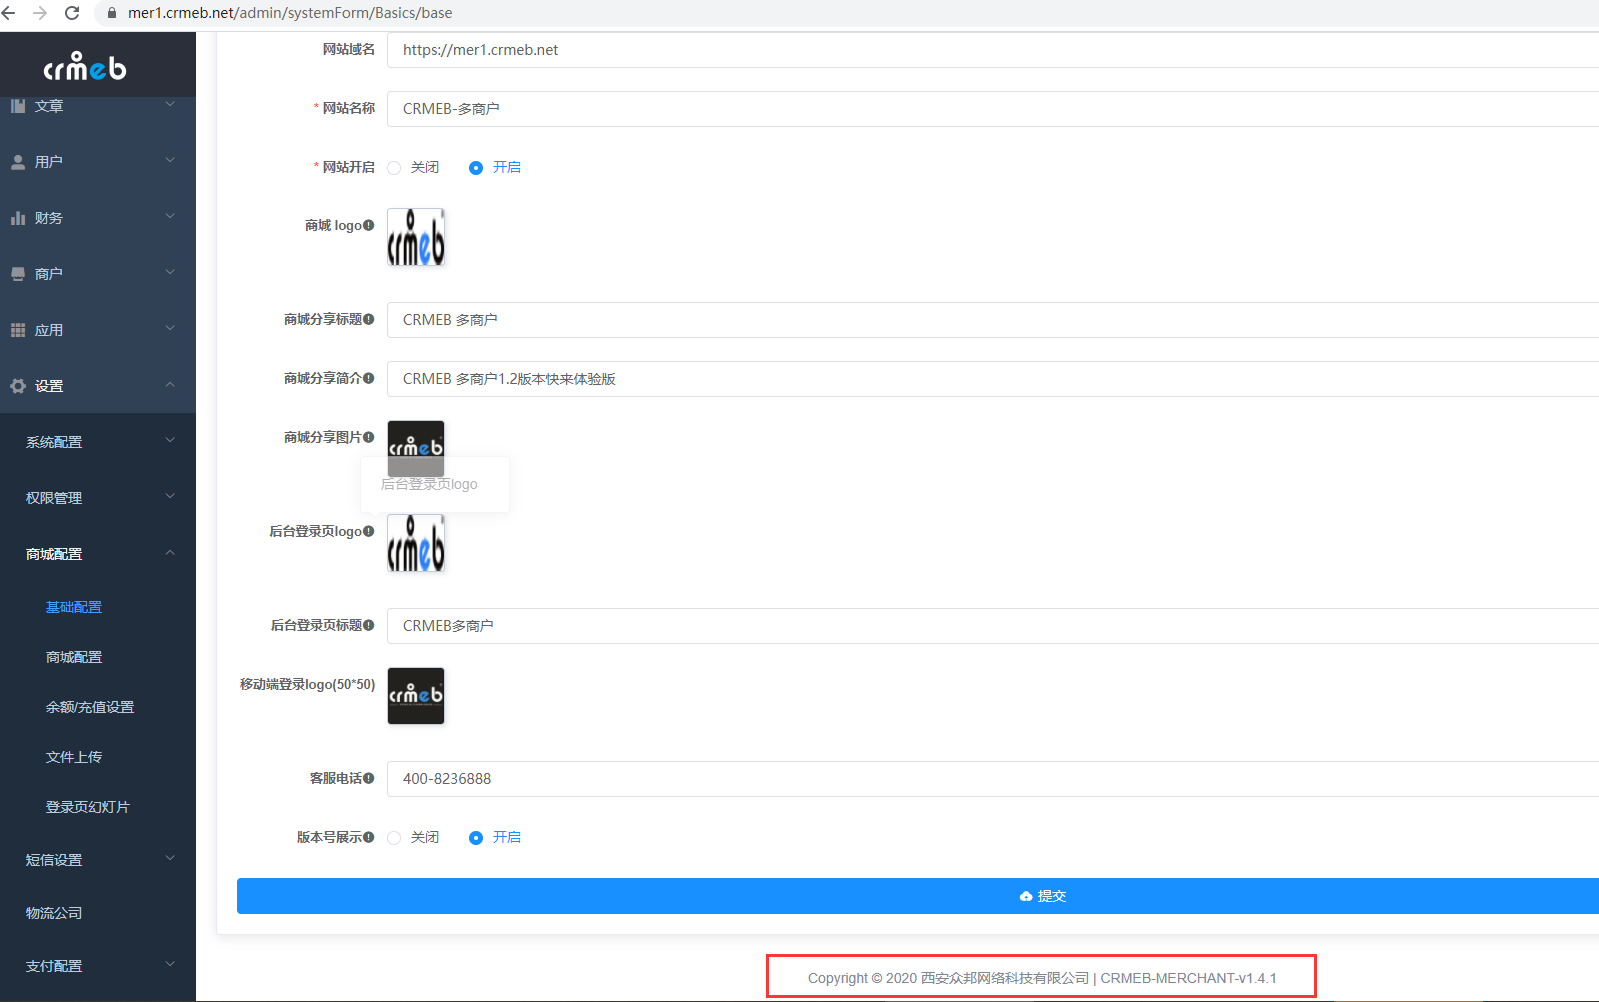Click the 后台登录页logo image thumbnail
This screenshot has height=1002, width=1599.
(416, 543)
